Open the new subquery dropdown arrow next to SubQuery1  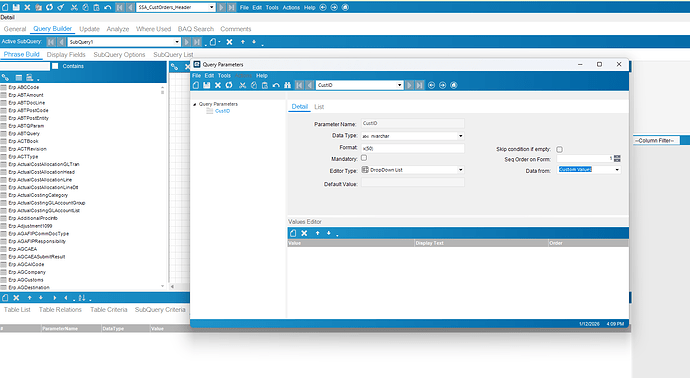(219, 42)
